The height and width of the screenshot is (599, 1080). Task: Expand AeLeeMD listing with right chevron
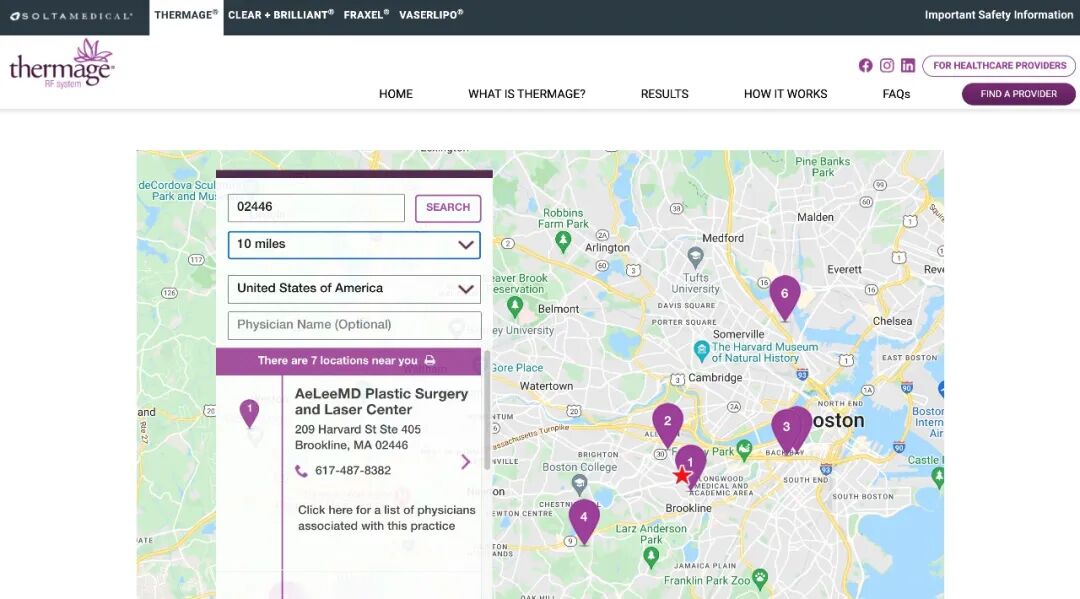(466, 461)
